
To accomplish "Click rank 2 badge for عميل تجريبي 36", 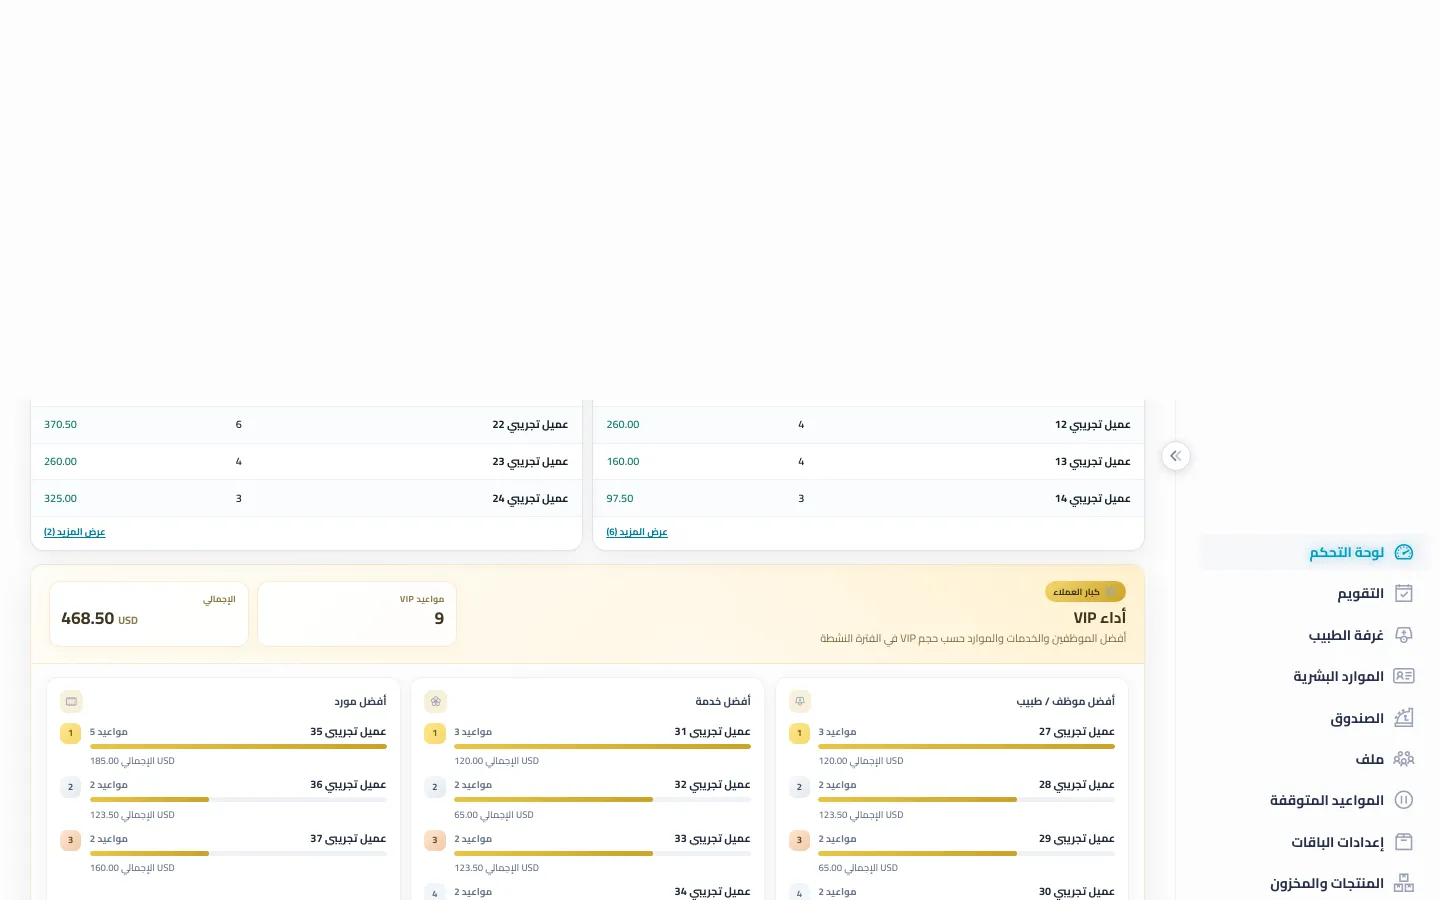I will (x=71, y=787).
